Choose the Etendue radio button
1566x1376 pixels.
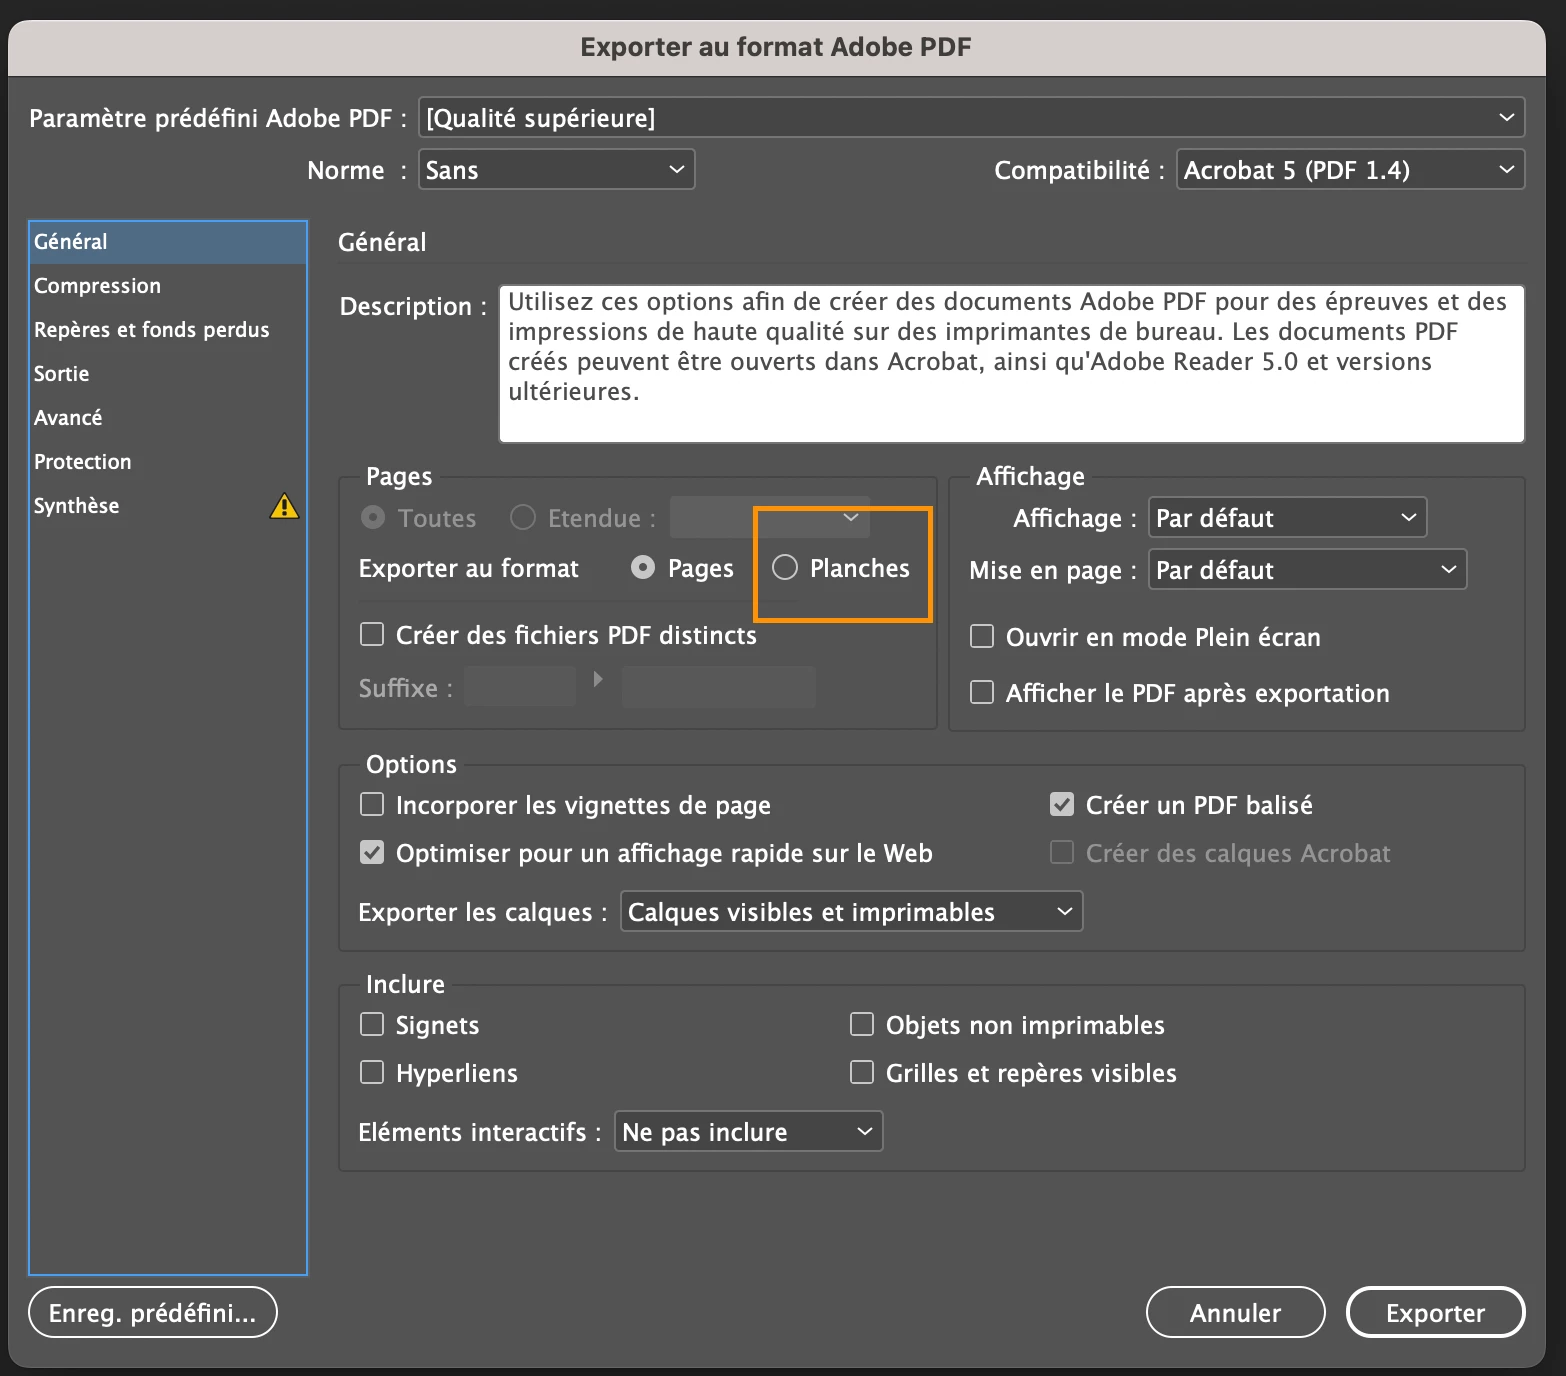click(523, 517)
